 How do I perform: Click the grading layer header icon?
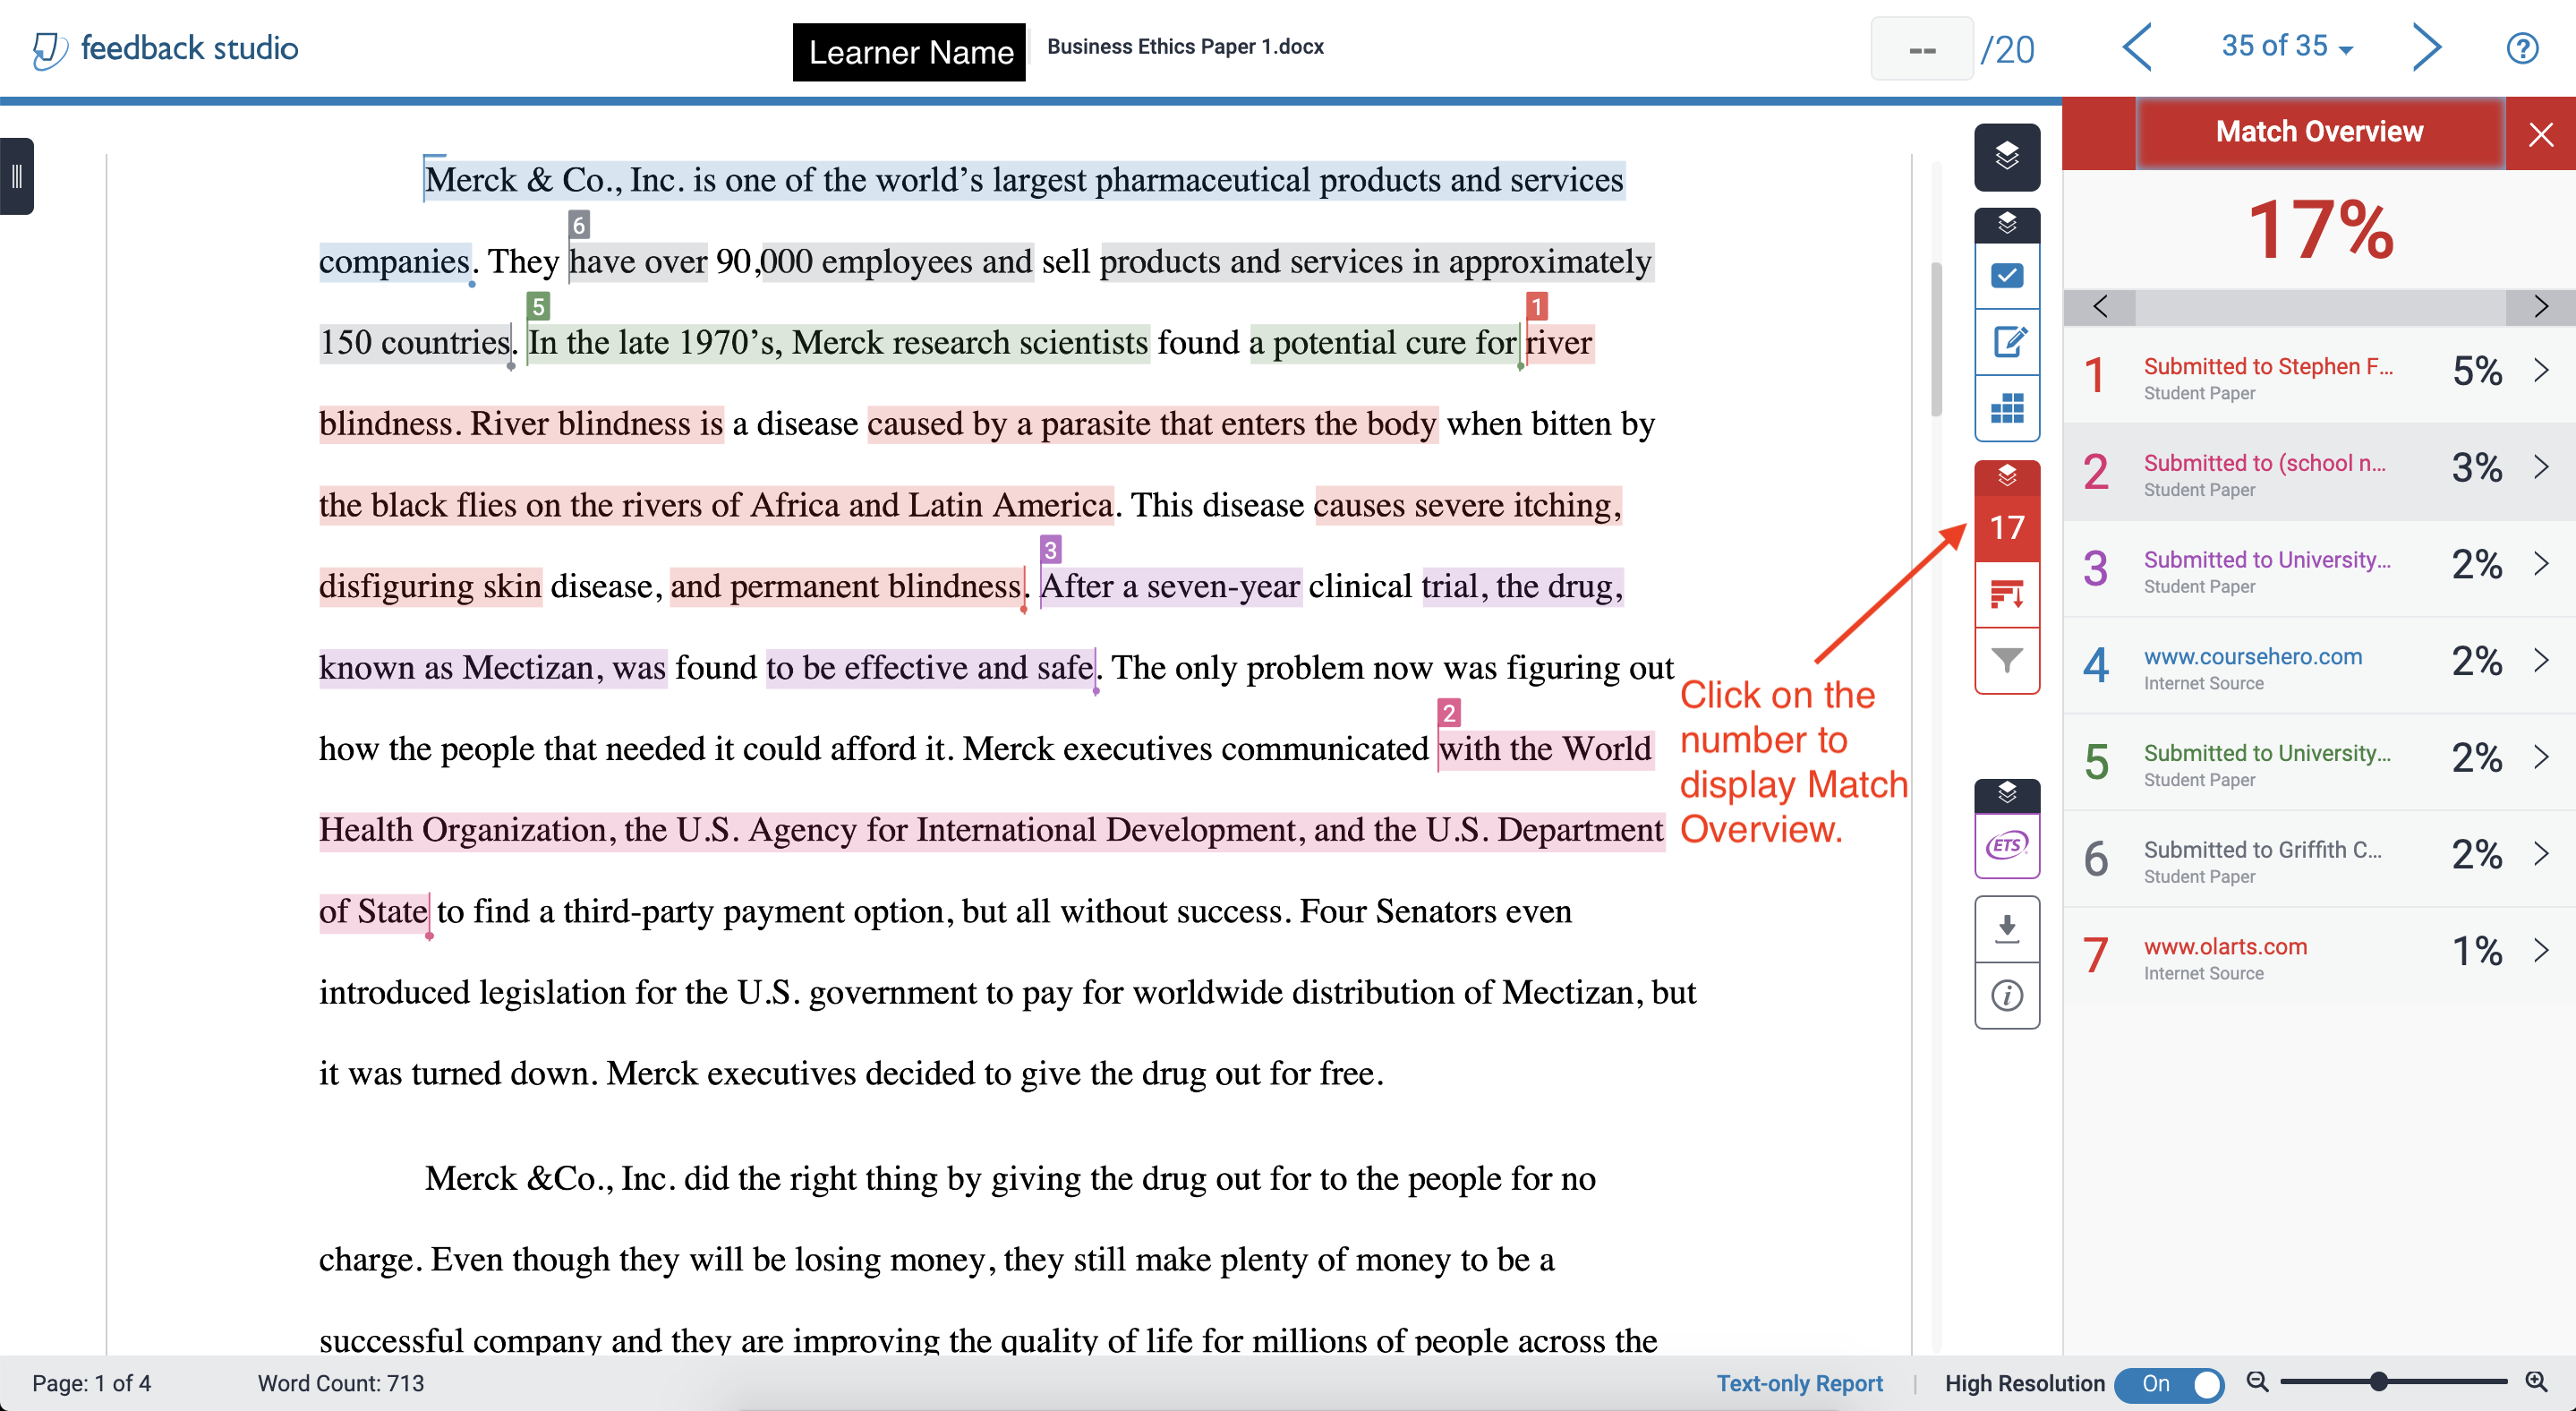pos(2006,225)
